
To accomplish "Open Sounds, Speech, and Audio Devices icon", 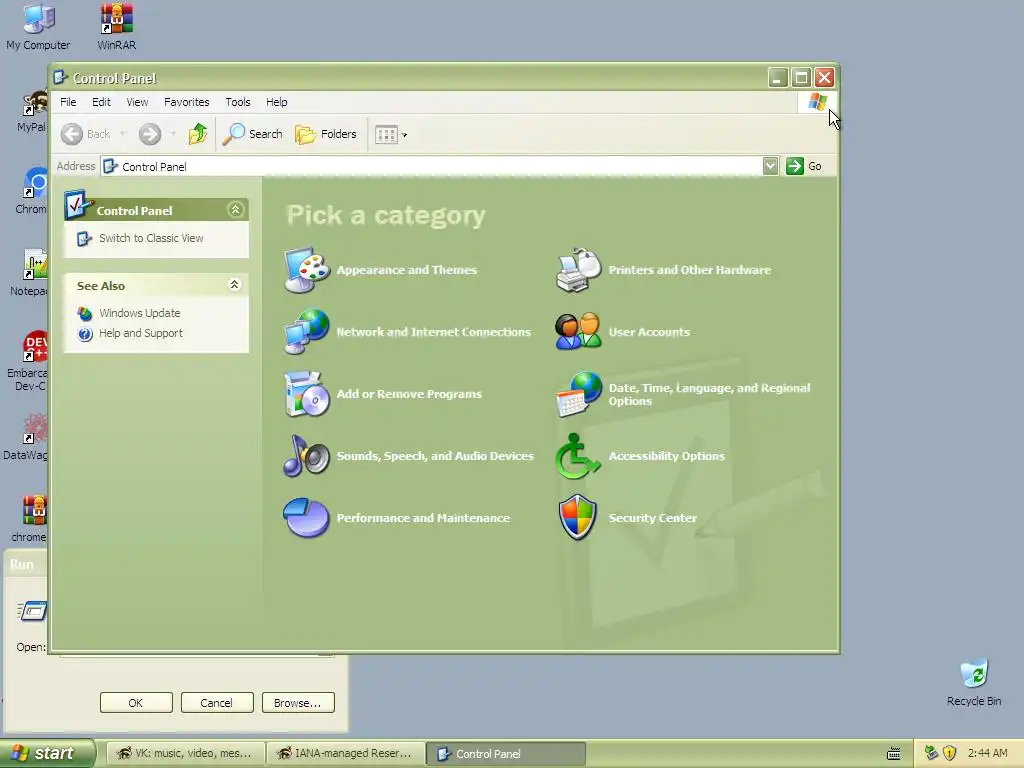I will tap(306, 456).
